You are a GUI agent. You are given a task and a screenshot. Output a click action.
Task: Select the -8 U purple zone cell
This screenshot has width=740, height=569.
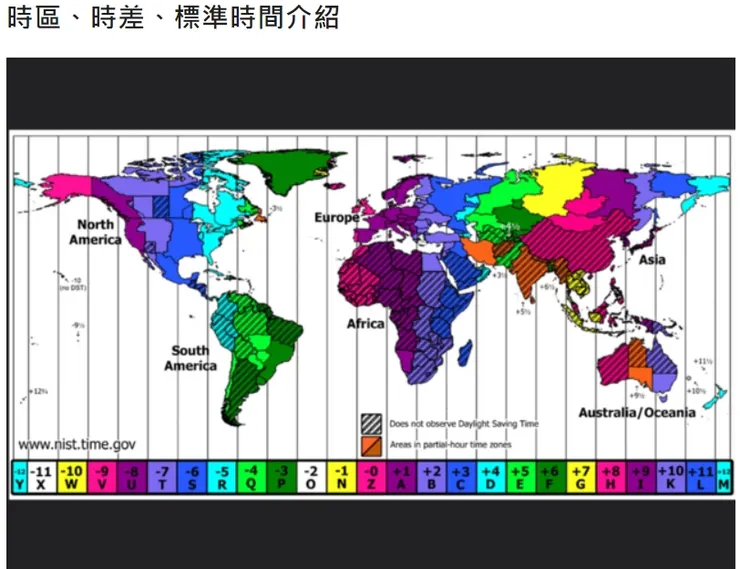(132, 477)
